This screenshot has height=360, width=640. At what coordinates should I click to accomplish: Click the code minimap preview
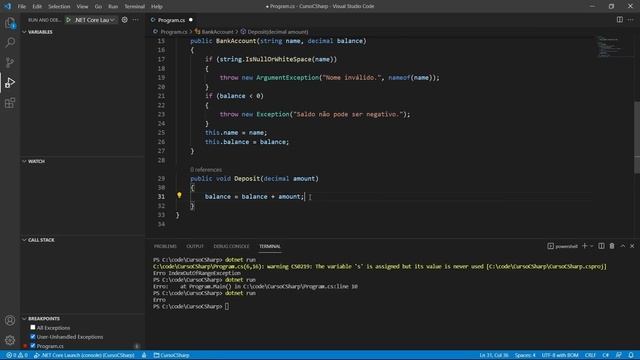[x=610, y=46]
